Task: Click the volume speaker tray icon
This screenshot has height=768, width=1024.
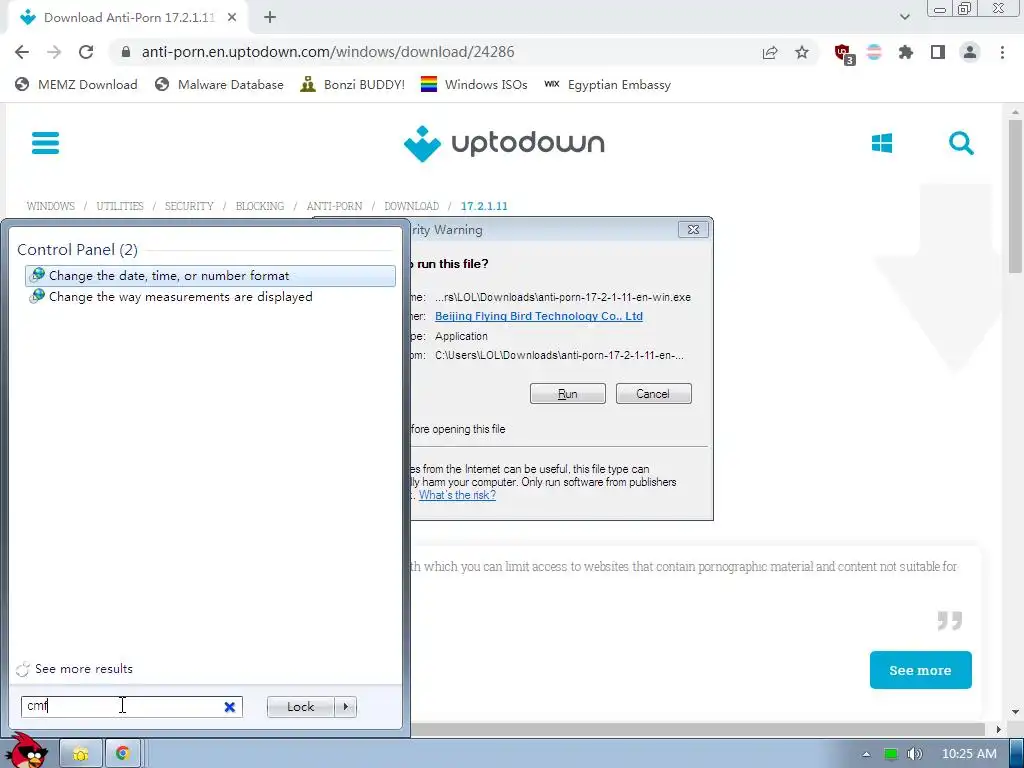Action: 915,754
